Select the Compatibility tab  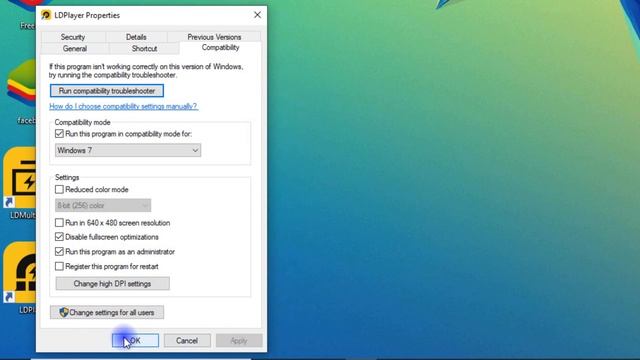[x=220, y=48]
